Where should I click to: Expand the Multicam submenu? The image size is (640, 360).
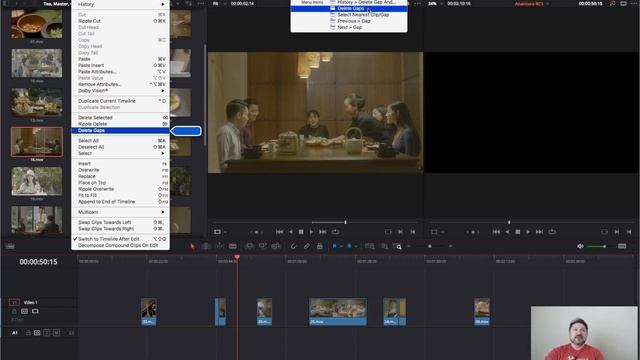120,212
